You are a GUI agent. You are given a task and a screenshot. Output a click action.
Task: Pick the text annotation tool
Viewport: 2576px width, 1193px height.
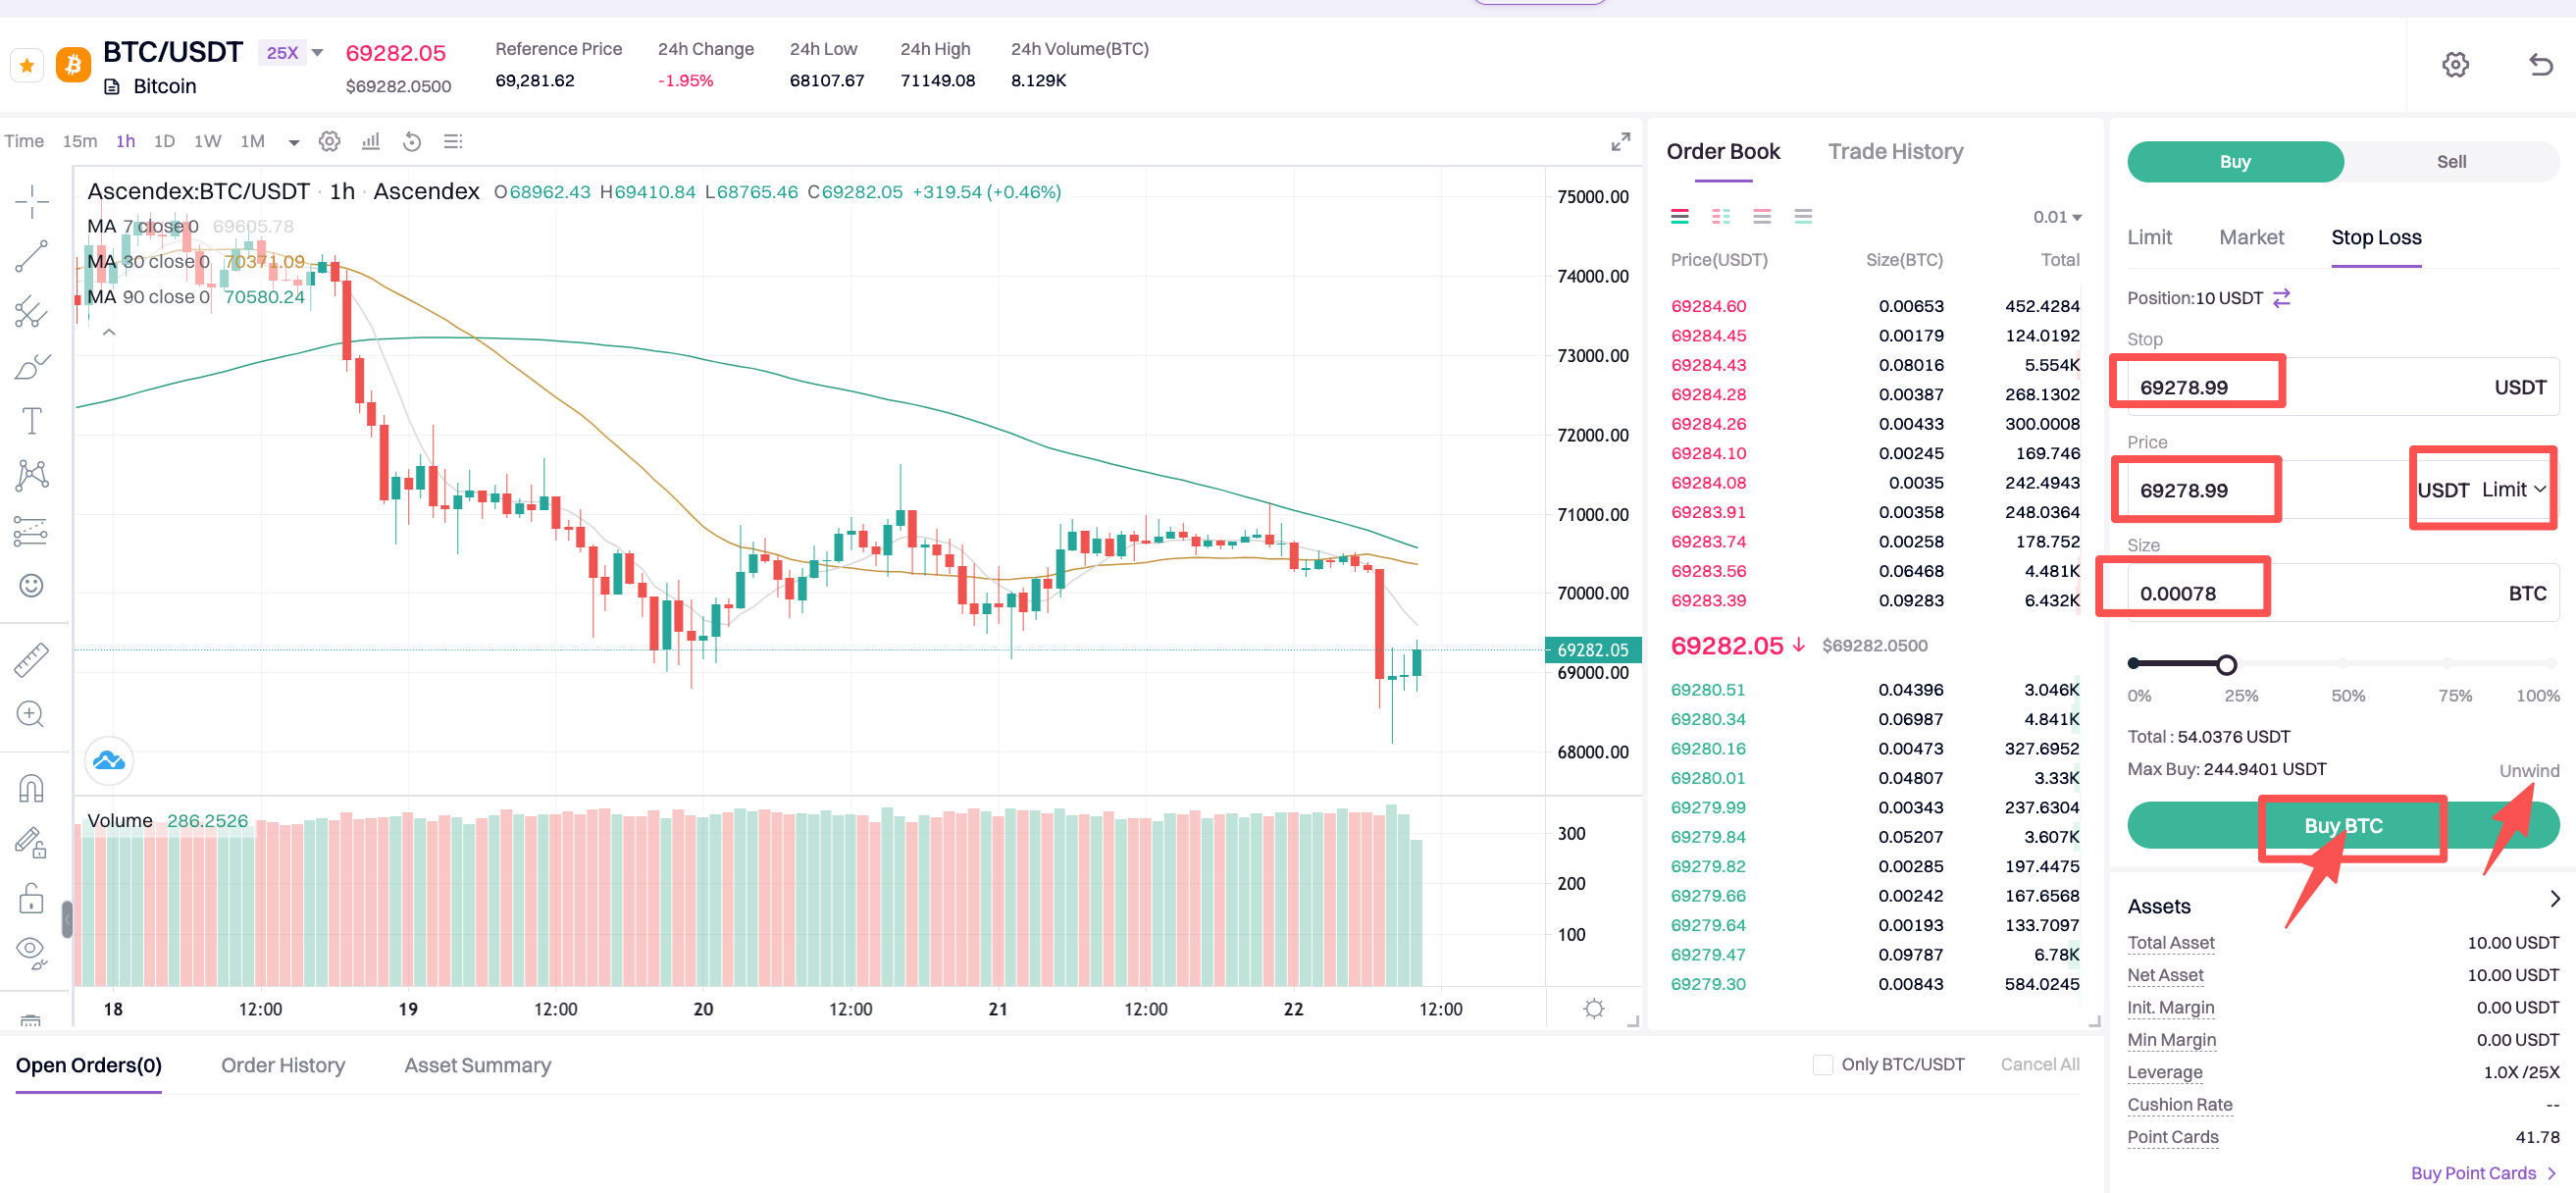click(31, 421)
